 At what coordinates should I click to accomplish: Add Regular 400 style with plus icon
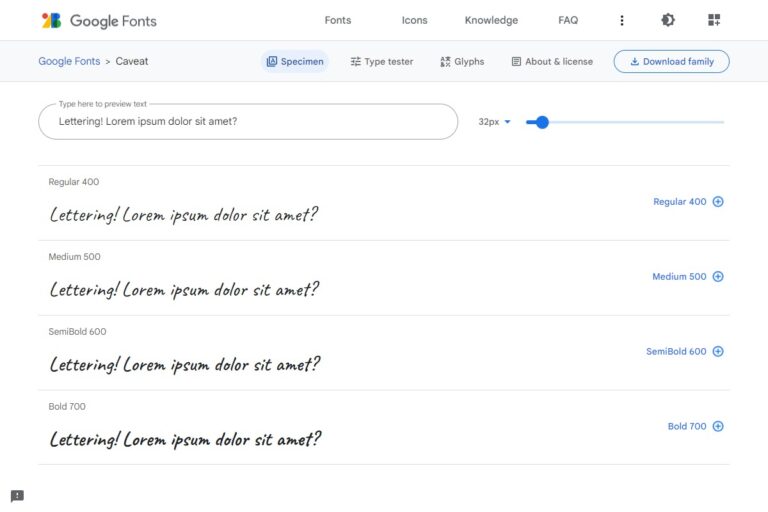pos(717,202)
